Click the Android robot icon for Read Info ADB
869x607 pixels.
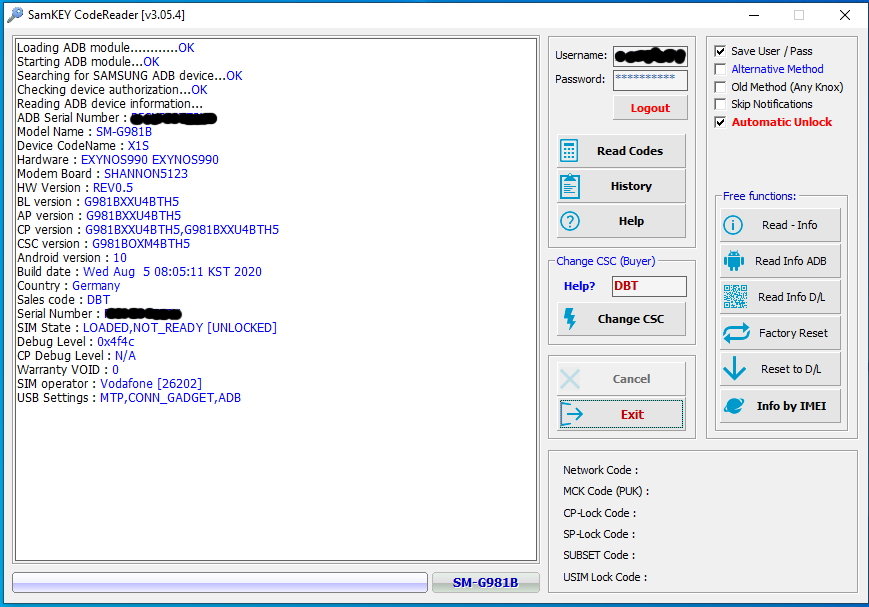[x=733, y=261]
